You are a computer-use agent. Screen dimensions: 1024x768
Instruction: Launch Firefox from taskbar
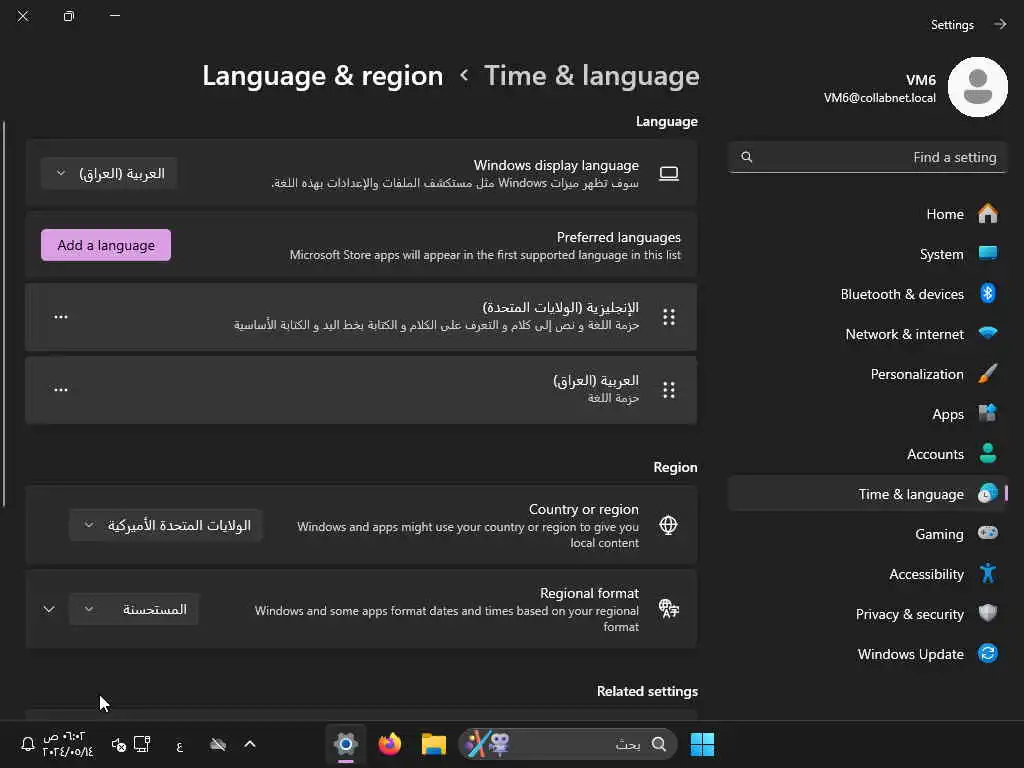pos(390,744)
